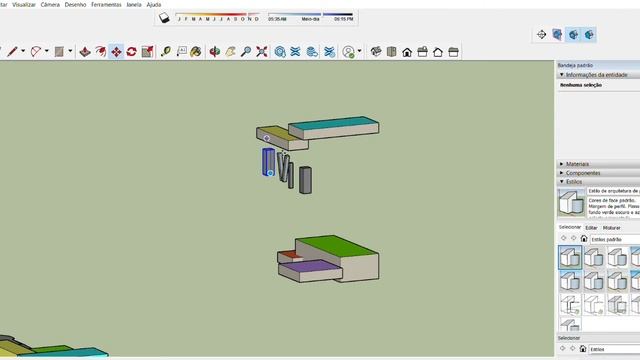Switch to the Misturar styles tab
640x360 pixels.
611,228
